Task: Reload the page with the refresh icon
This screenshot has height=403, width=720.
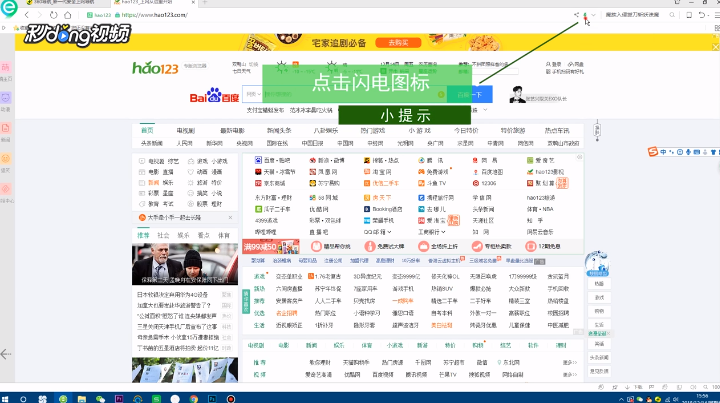Action: pyautogui.click(x=53, y=15)
